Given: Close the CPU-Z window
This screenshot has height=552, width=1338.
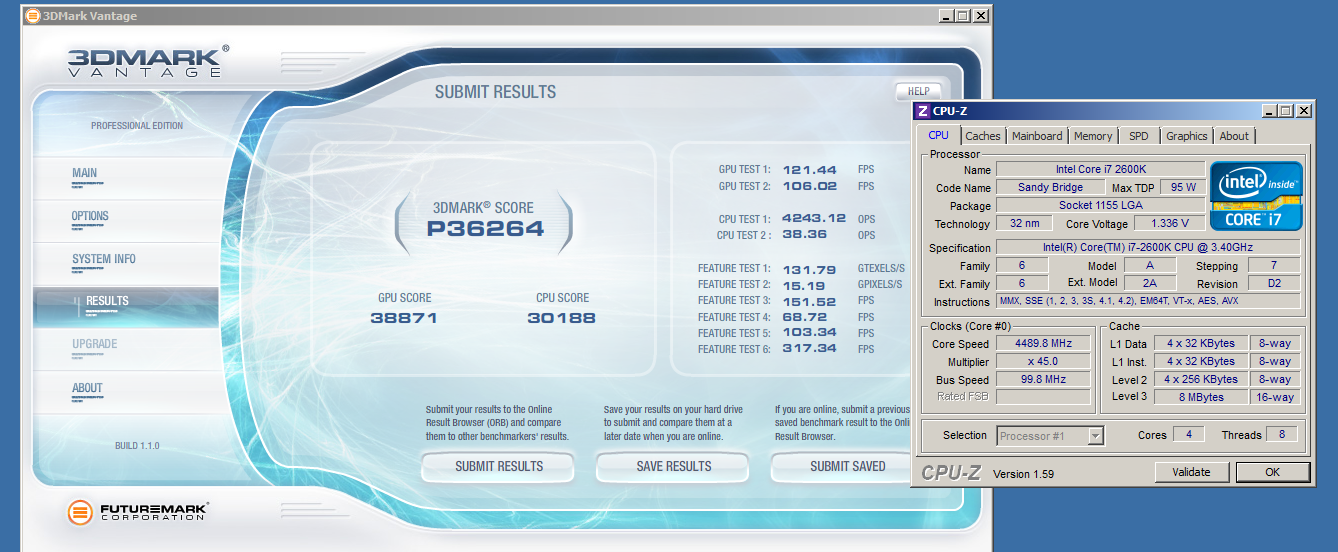Looking at the screenshot, I should click(1303, 111).
